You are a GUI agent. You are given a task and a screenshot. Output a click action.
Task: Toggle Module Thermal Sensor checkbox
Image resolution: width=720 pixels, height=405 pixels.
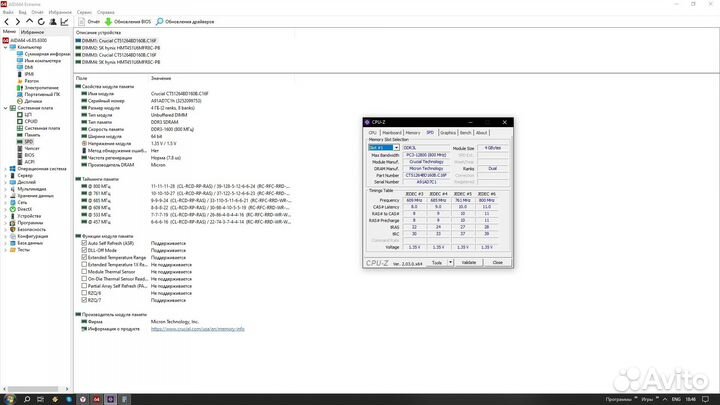click(x=84, y=271)
